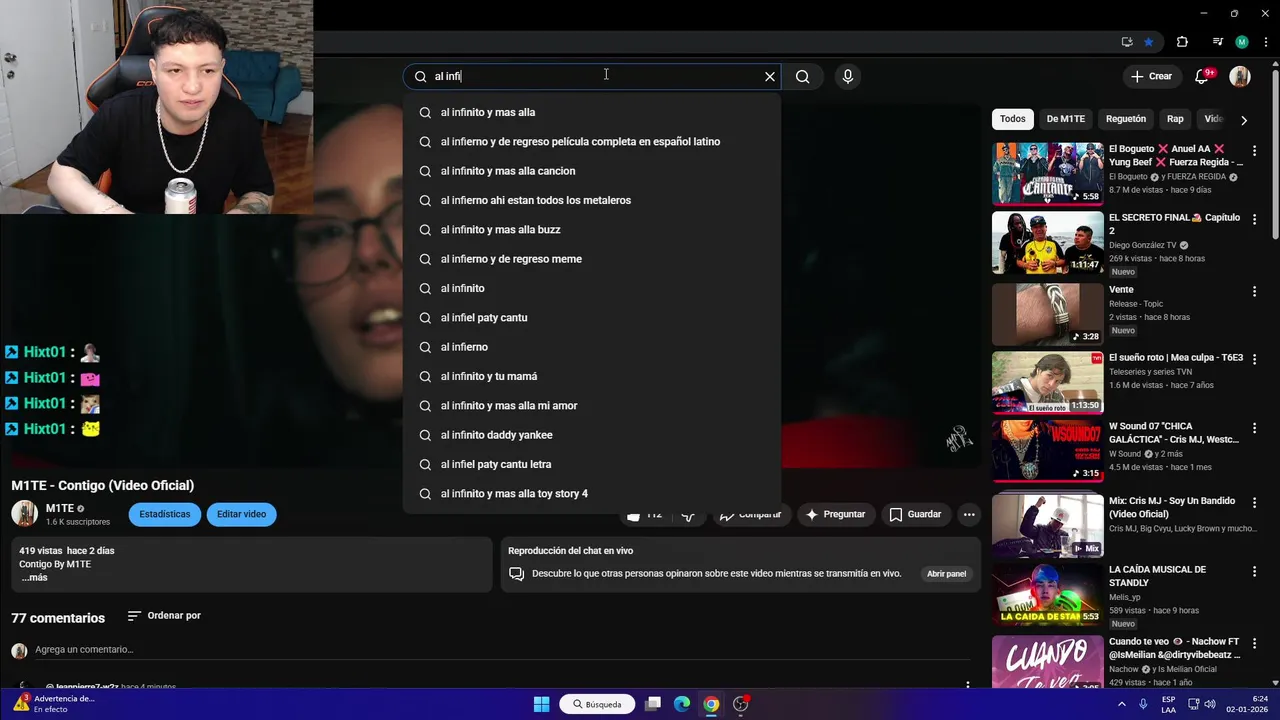Image resolution: width=1280 pixels, height=720 pixels.
Task: Clear the search box with the X icon
Action: click(770, 76)
